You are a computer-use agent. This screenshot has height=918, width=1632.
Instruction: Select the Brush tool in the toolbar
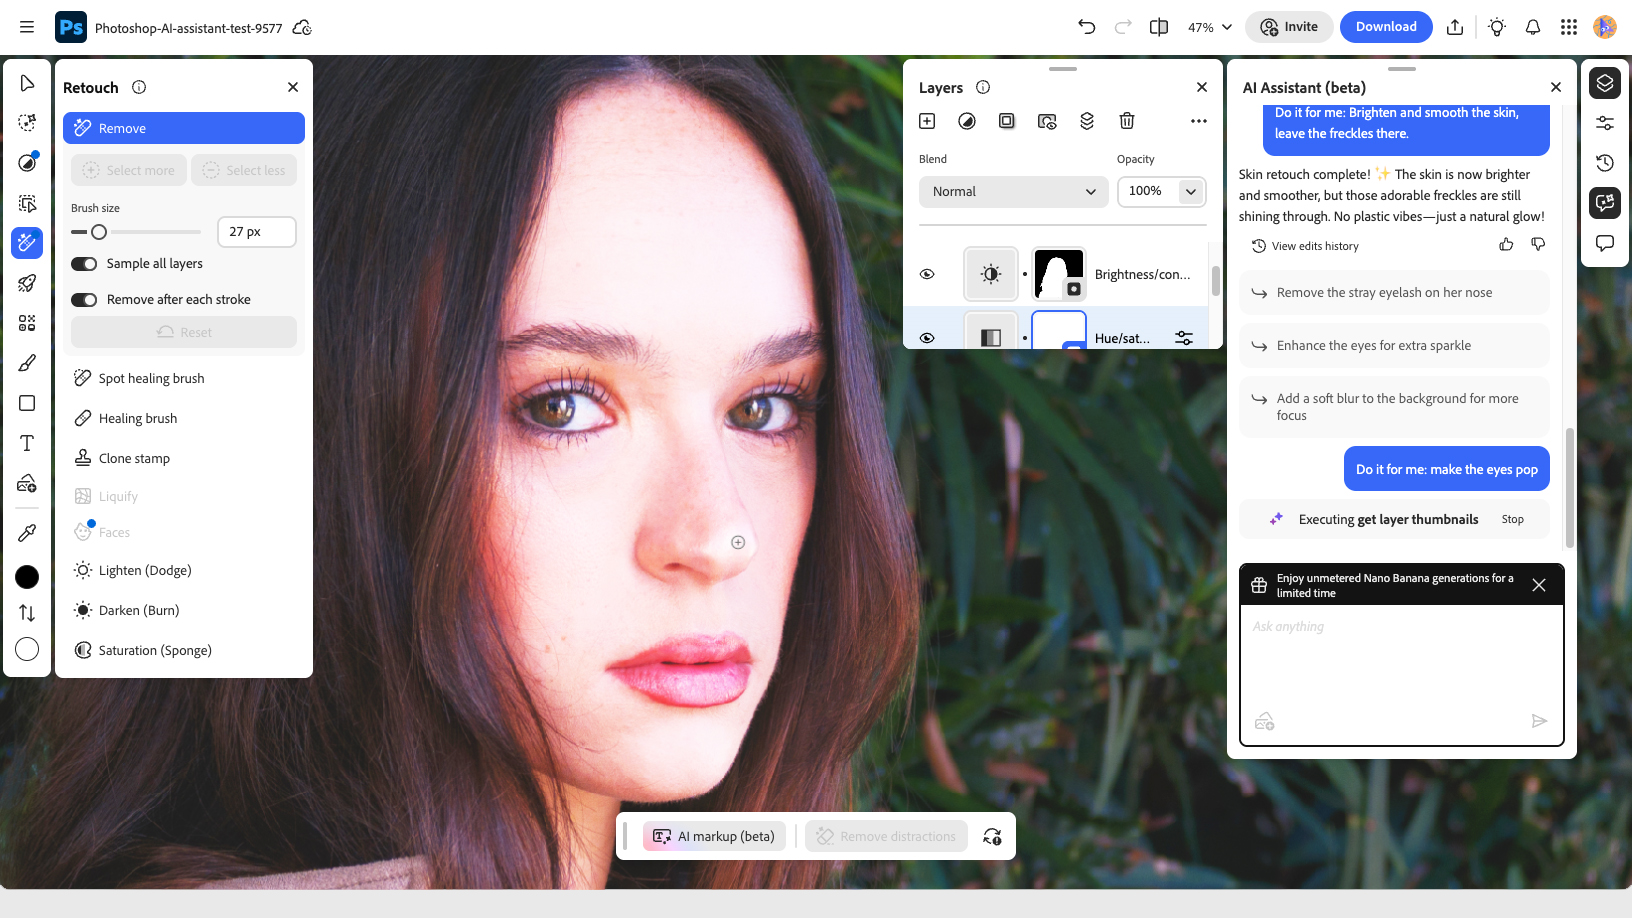tap(27, 363)
